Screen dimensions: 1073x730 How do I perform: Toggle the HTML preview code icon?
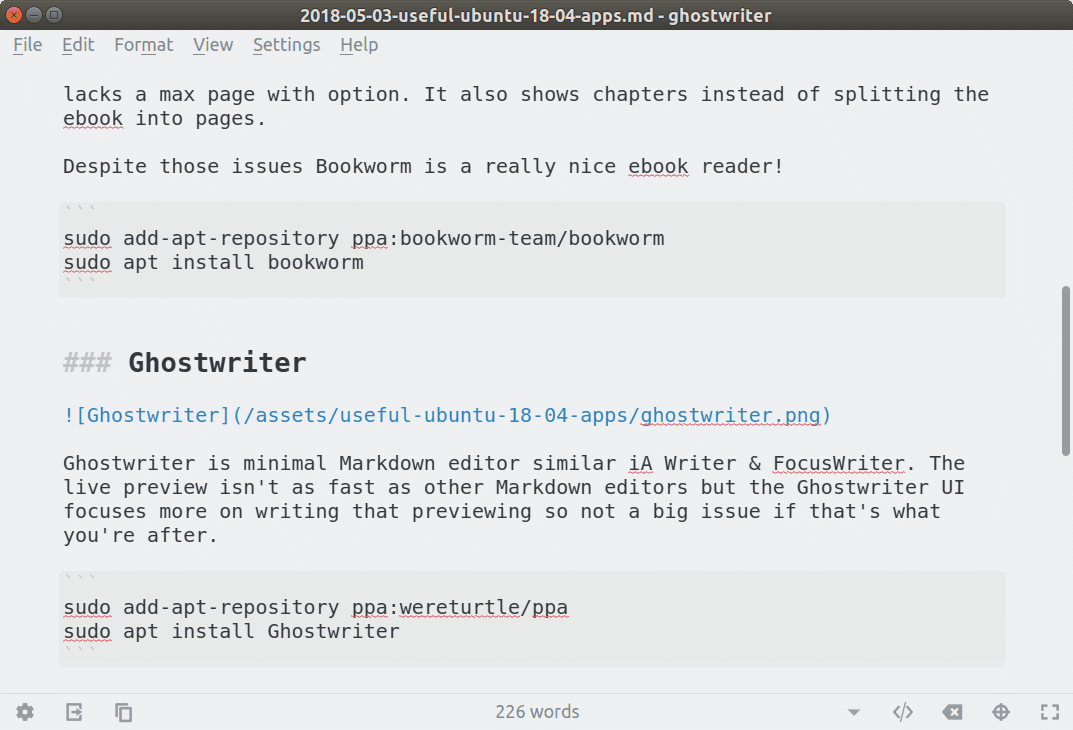tap(903, 712)
